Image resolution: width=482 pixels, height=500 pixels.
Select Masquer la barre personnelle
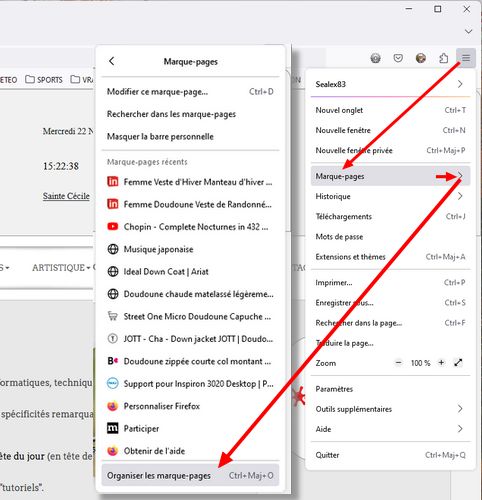point(190,136)
